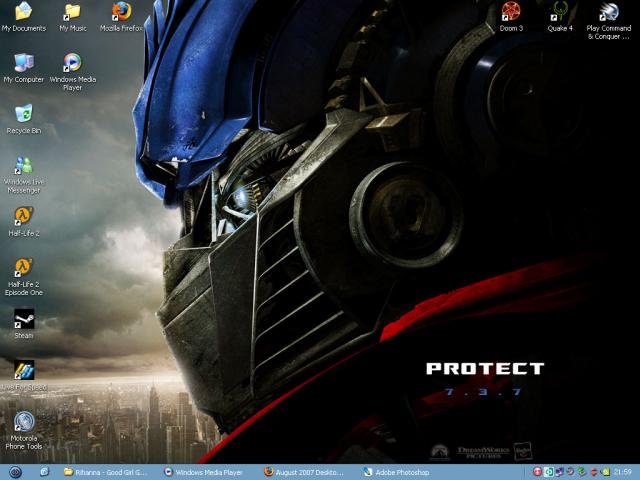Select the Recycle Bin icon

tap(24, 119)
